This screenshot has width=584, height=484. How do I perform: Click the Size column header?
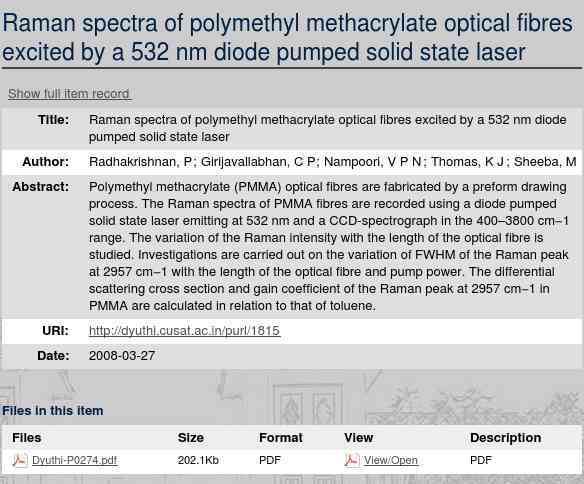pos(191,437)
